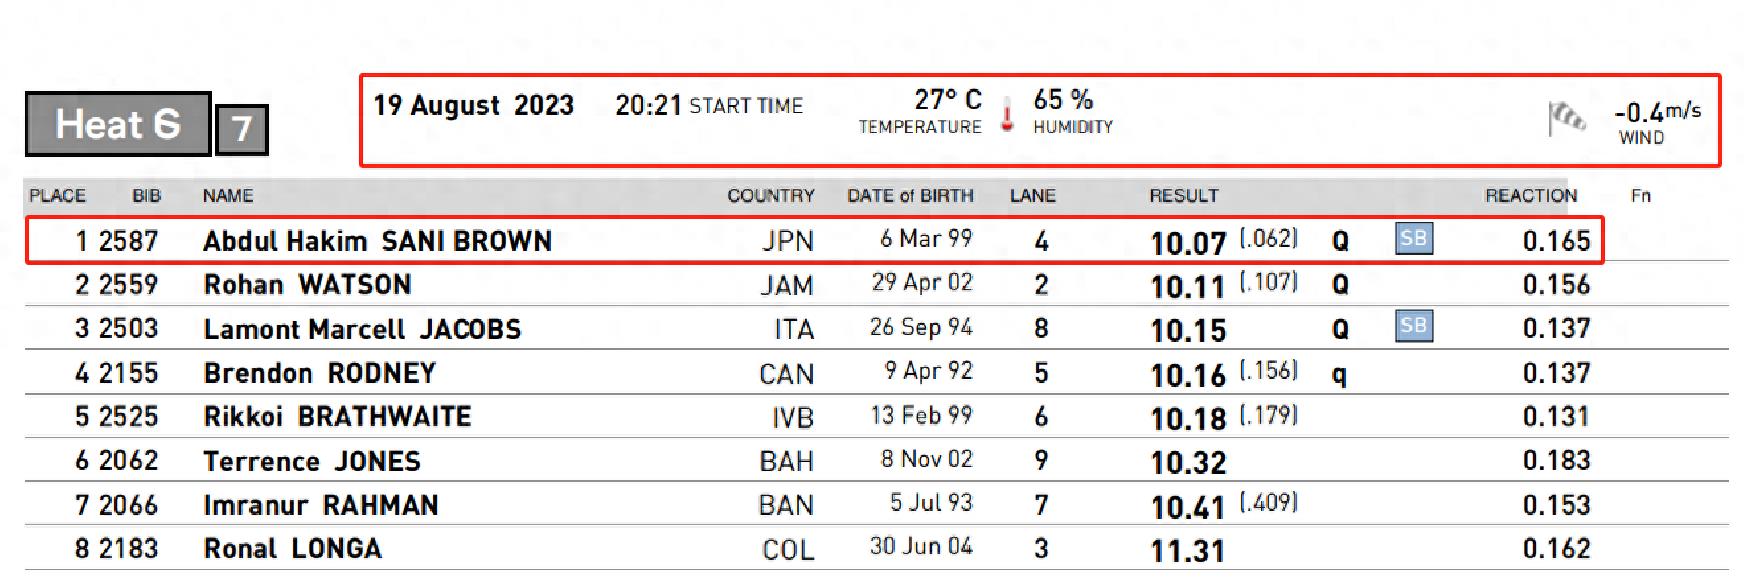Screen dimensions: 1745x584
Task: Click Lamont Marcell JACOBS' name
Action: (362, 329)
